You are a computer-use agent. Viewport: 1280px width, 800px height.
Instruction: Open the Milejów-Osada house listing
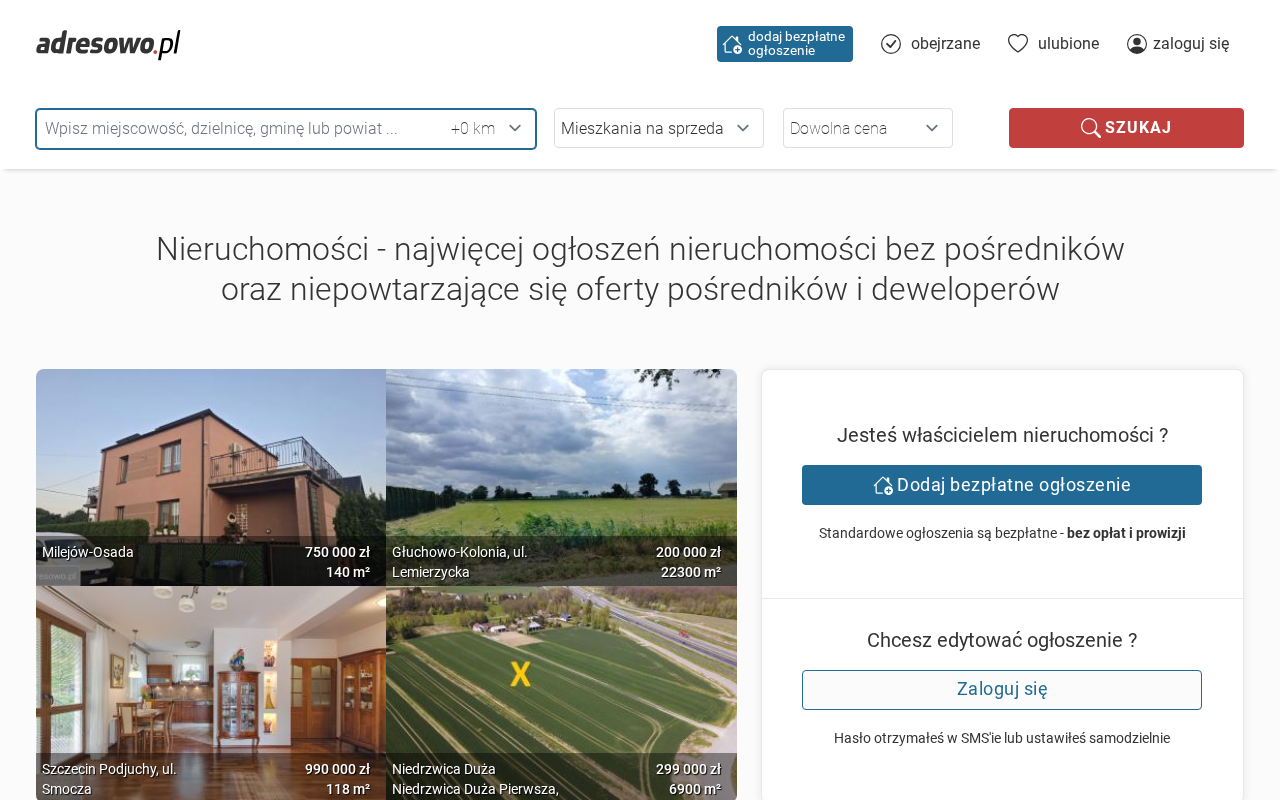pyautogui.click(x=211, y=470)
